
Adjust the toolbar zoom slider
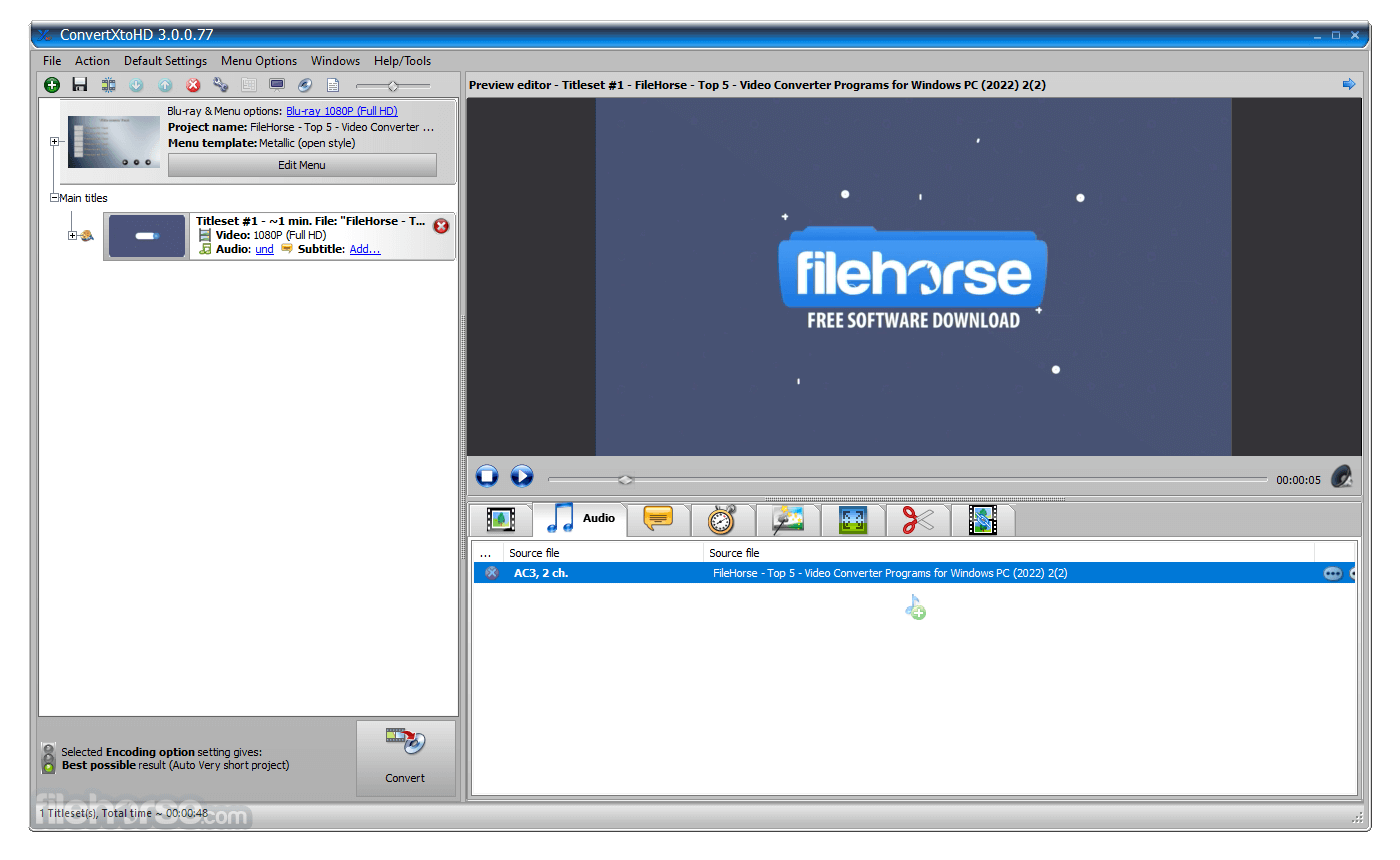coord(393,86)
